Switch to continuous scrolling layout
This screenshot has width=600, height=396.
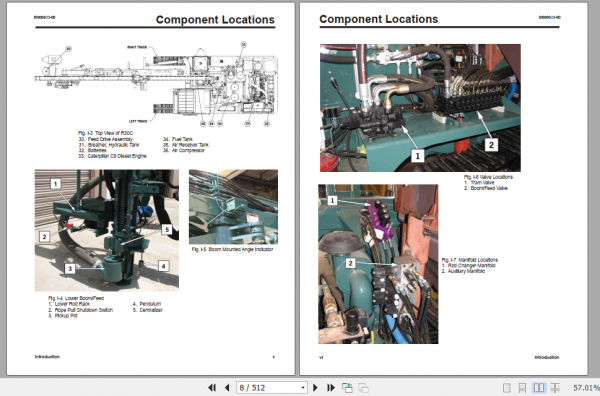coord(522,388)
